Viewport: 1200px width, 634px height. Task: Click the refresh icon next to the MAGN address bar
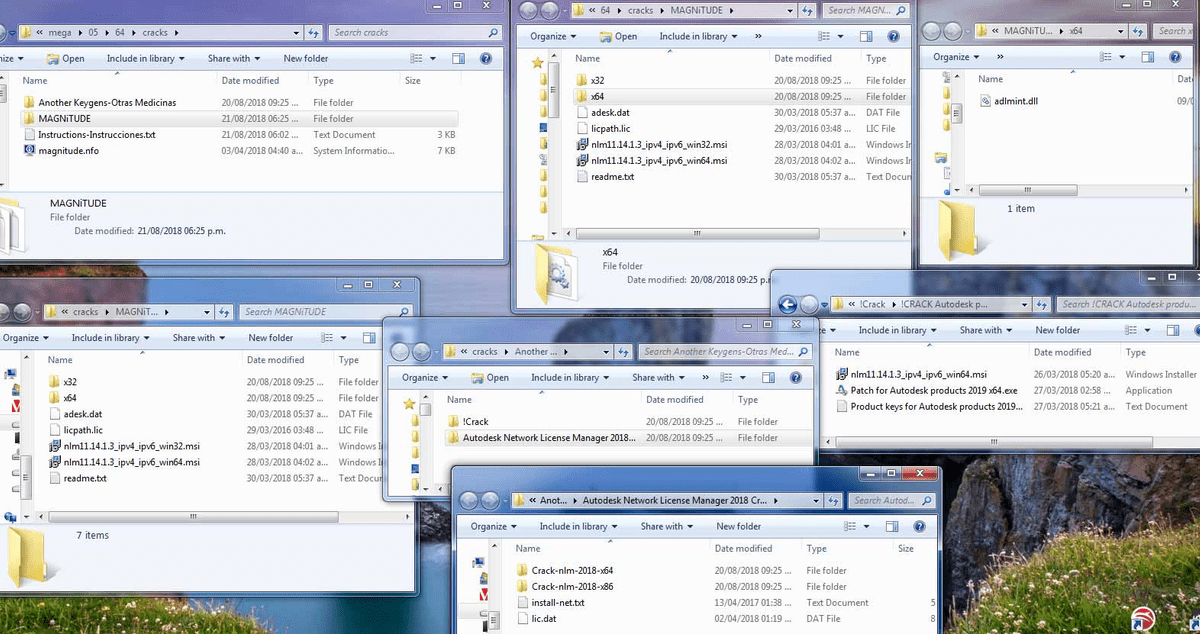808,11
